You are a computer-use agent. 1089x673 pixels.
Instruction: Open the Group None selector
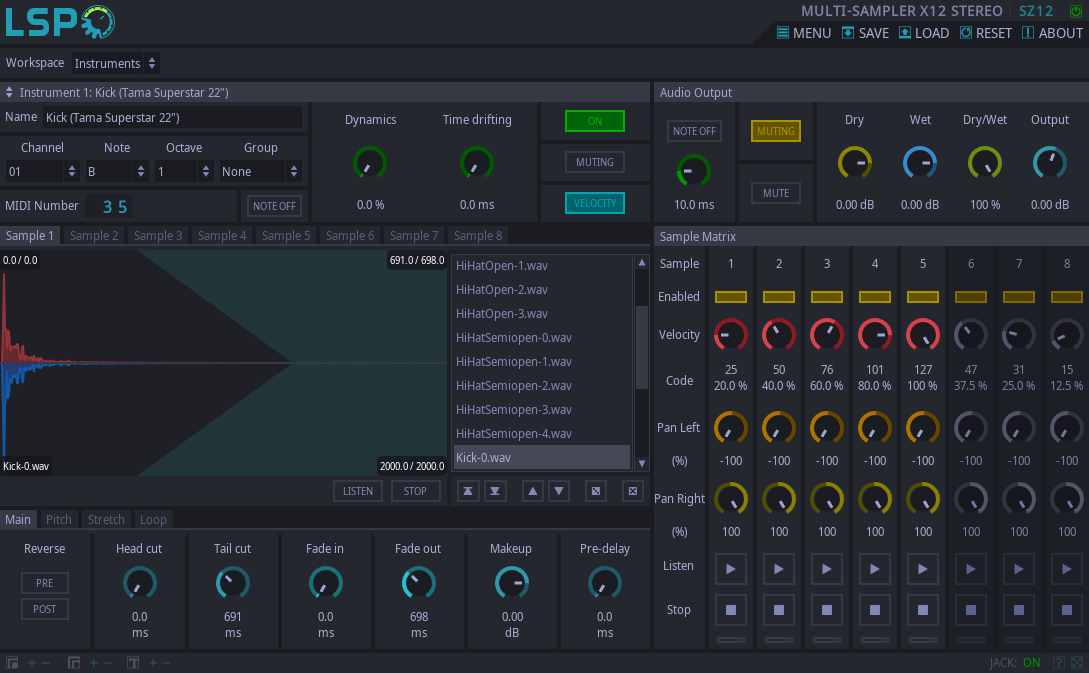click(260, 172)
